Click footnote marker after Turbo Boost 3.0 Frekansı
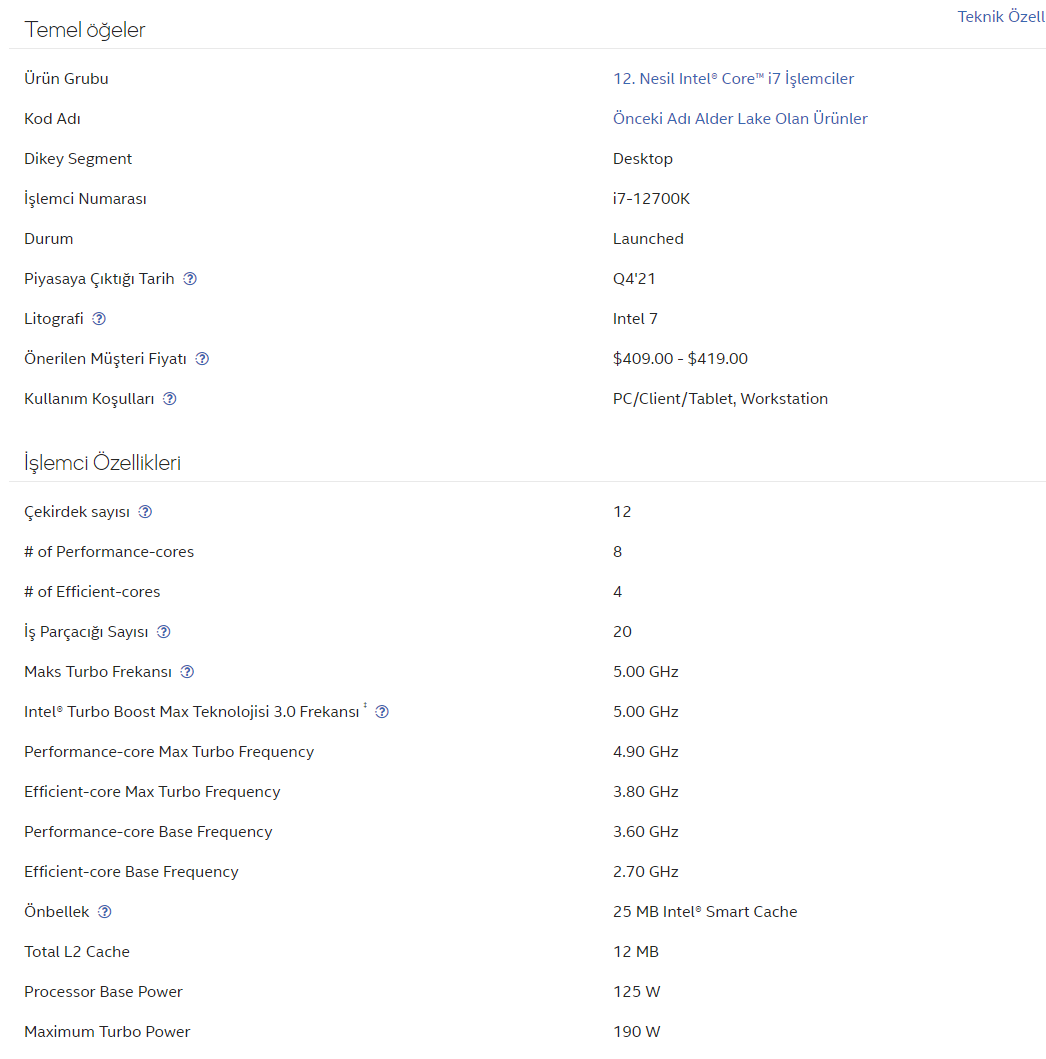The height and width of the screenshot is (1059, 1046). coord(365,707)
